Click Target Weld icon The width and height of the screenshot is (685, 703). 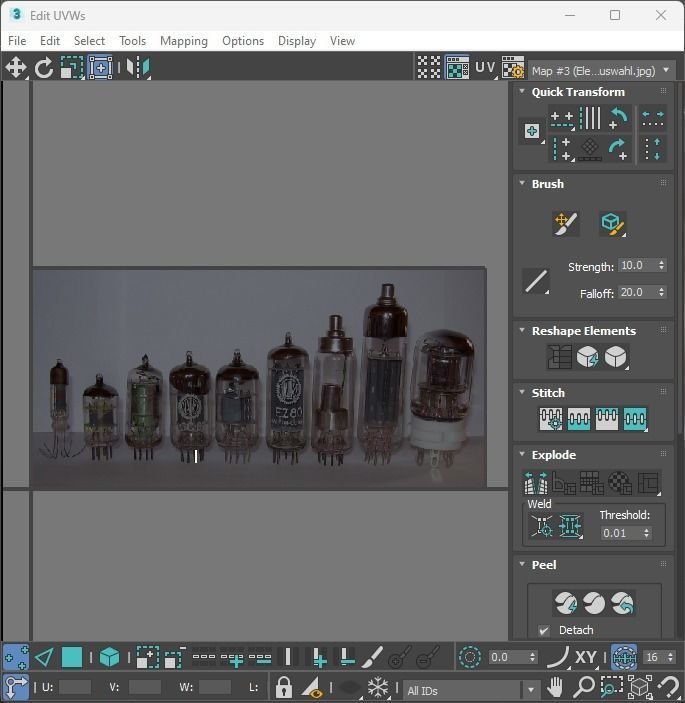click(542, 526)
